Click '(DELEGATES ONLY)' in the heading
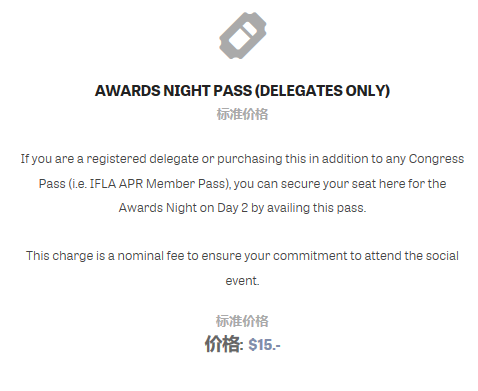The height and width of the screenshot is (391, 478). coord(322,91)
